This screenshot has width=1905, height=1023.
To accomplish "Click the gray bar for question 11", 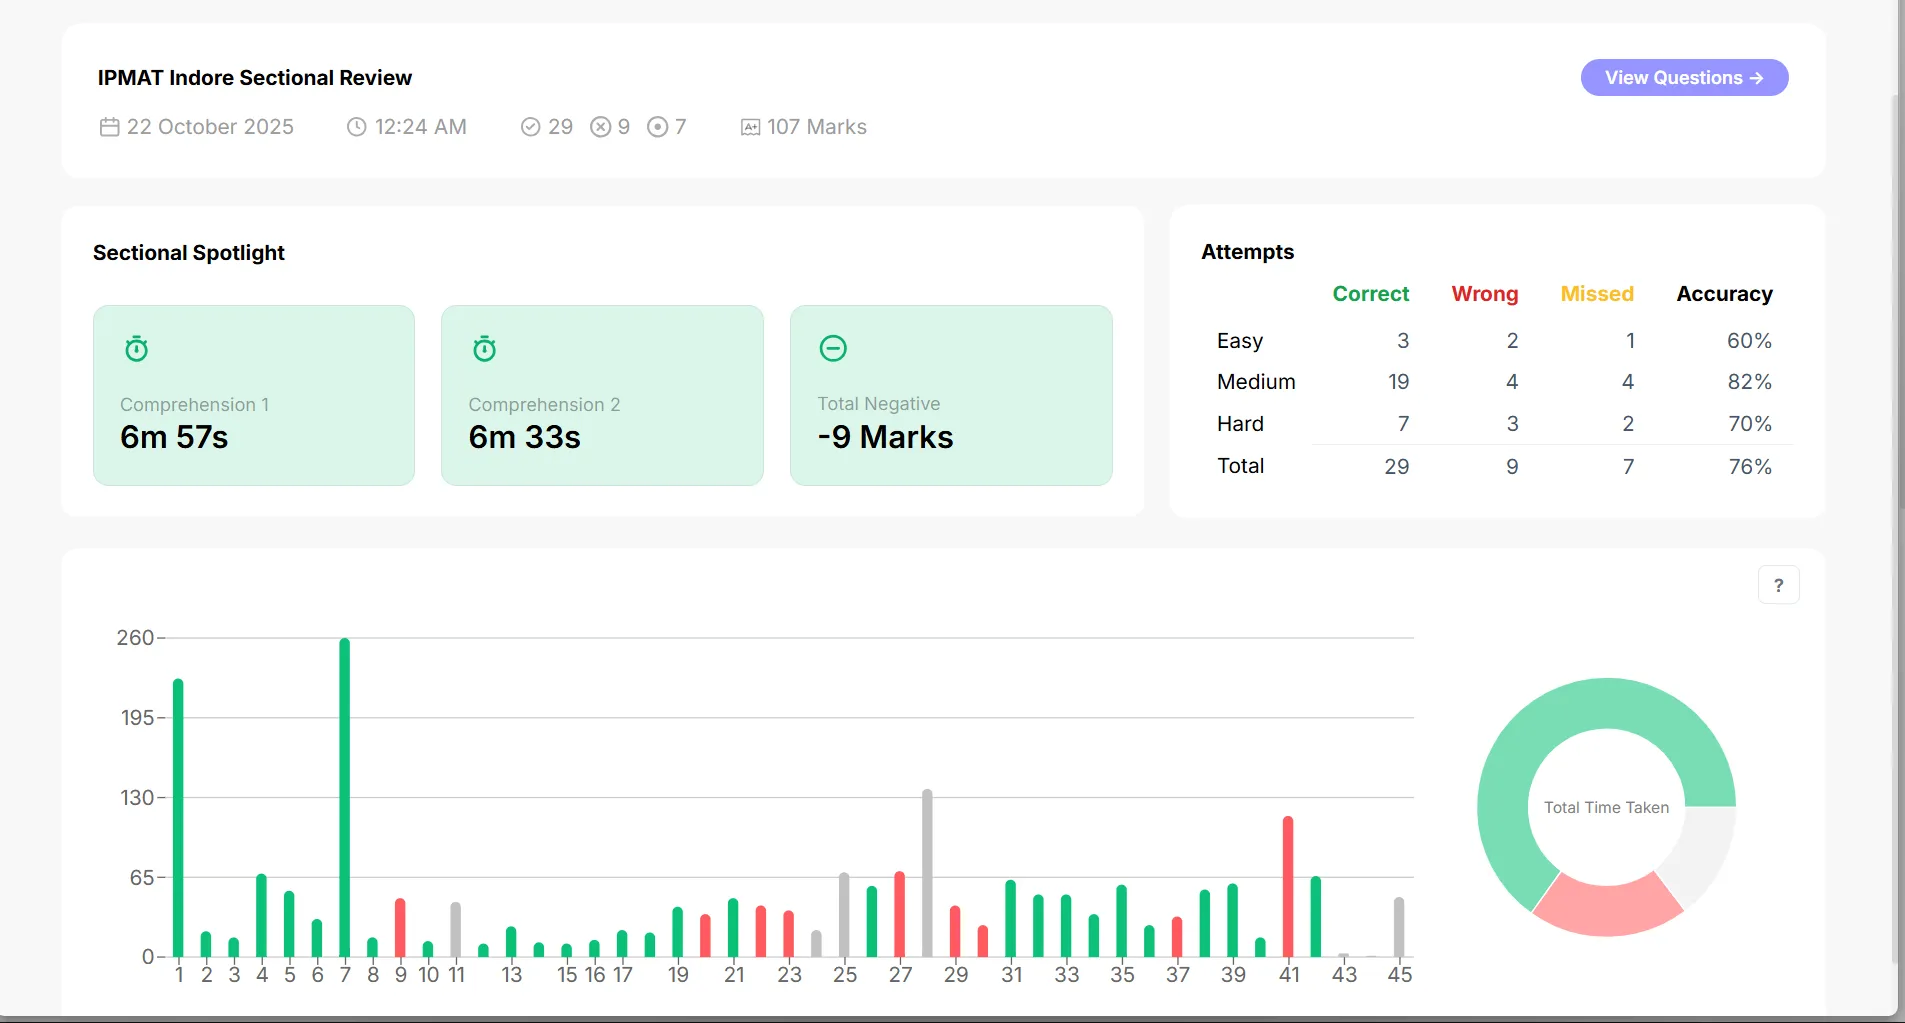I will click(x=456, y=930).
